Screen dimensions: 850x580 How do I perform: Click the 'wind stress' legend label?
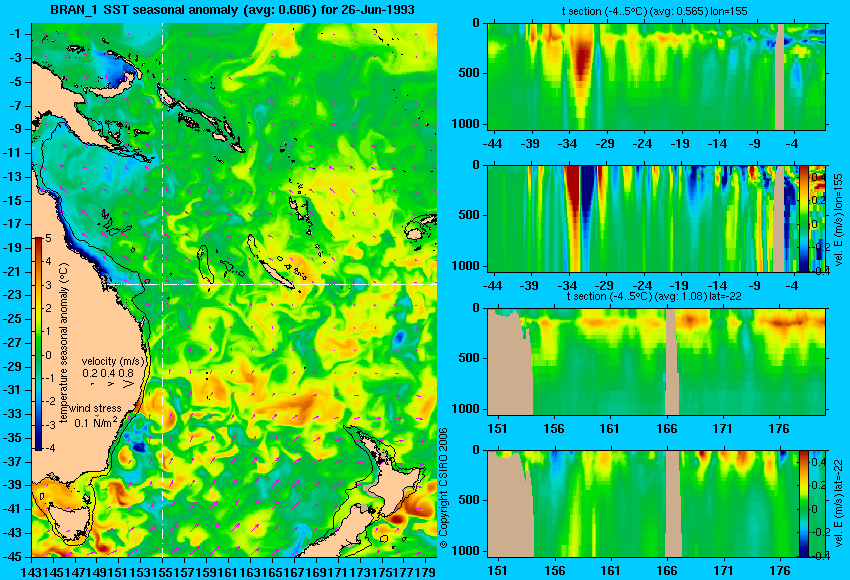tap(95, 408)
